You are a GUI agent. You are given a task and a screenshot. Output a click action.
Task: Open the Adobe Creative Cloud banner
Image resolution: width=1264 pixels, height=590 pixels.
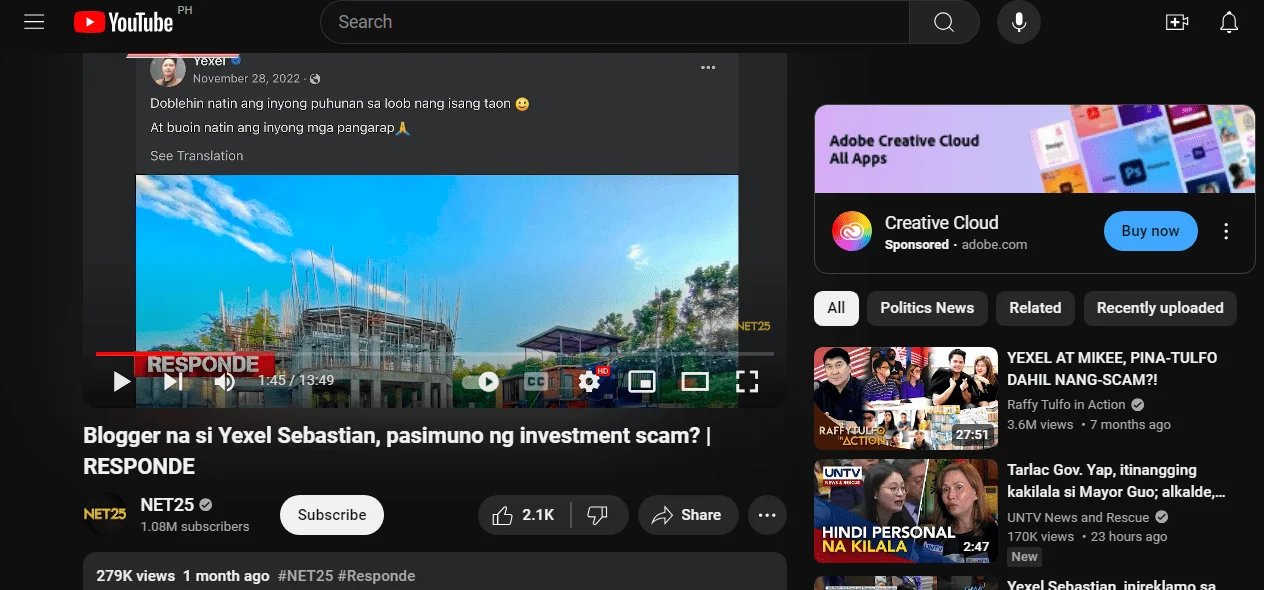point(1035,149)
